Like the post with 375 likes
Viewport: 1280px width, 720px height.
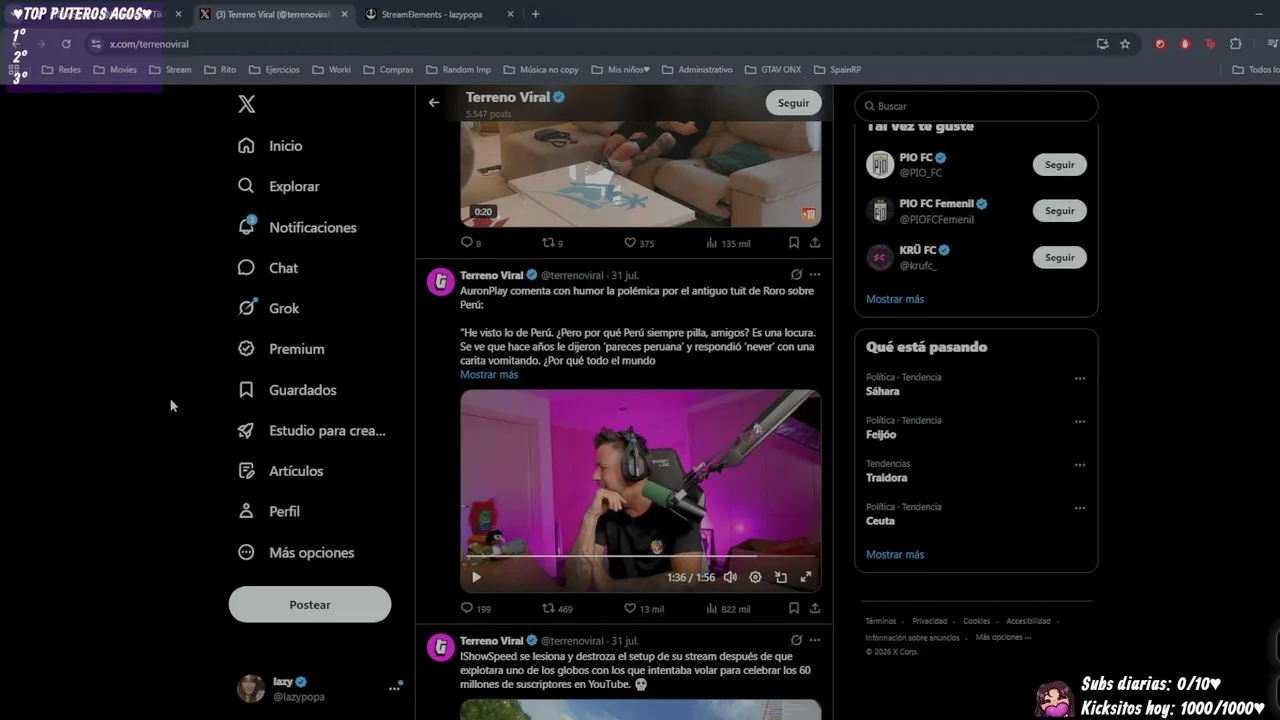(639, 242)
